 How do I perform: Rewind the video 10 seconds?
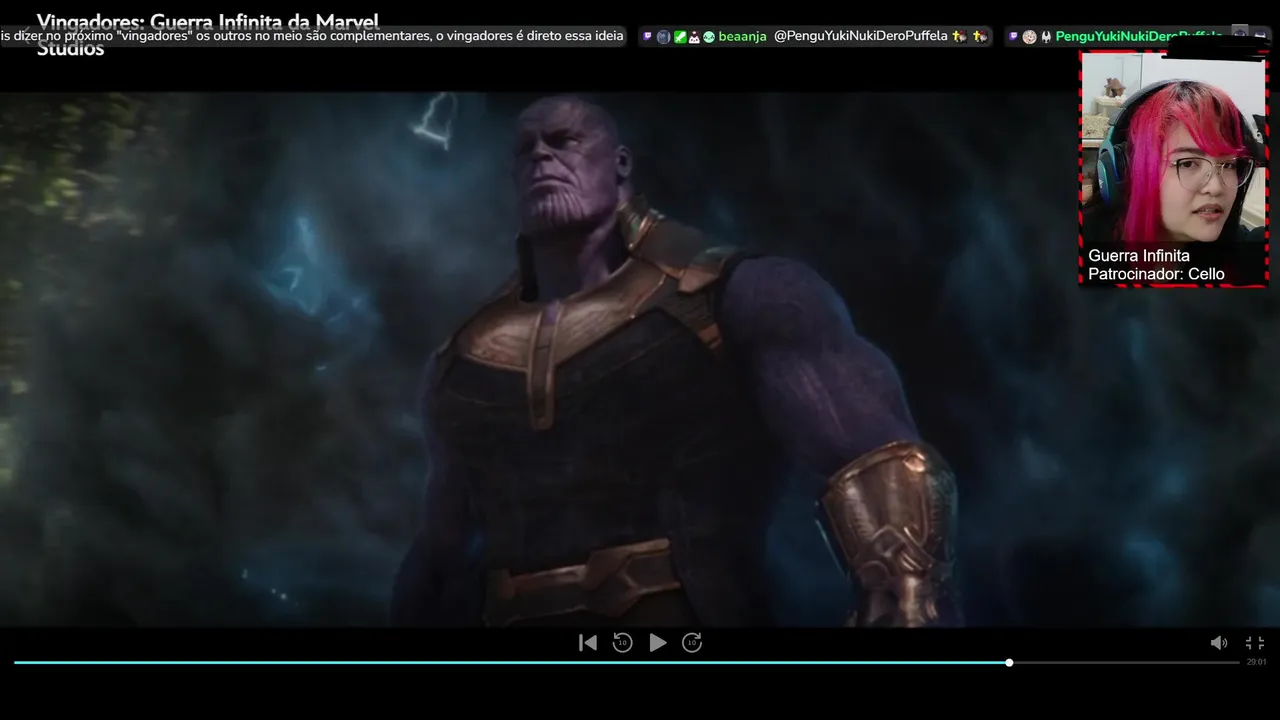622,643
